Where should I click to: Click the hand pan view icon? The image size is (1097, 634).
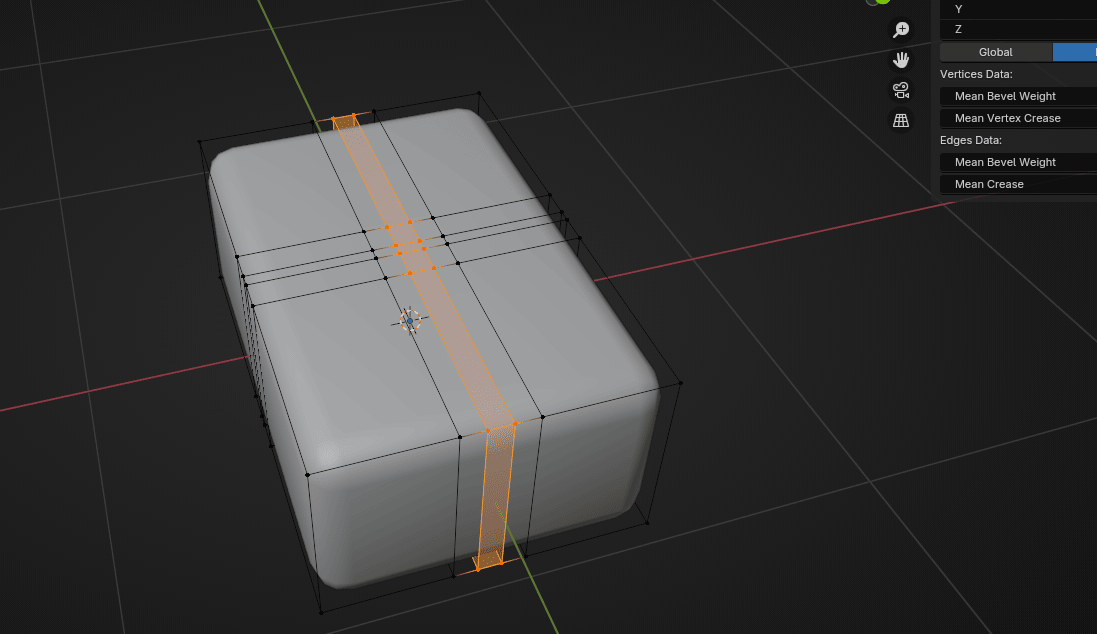click(901, 60)
